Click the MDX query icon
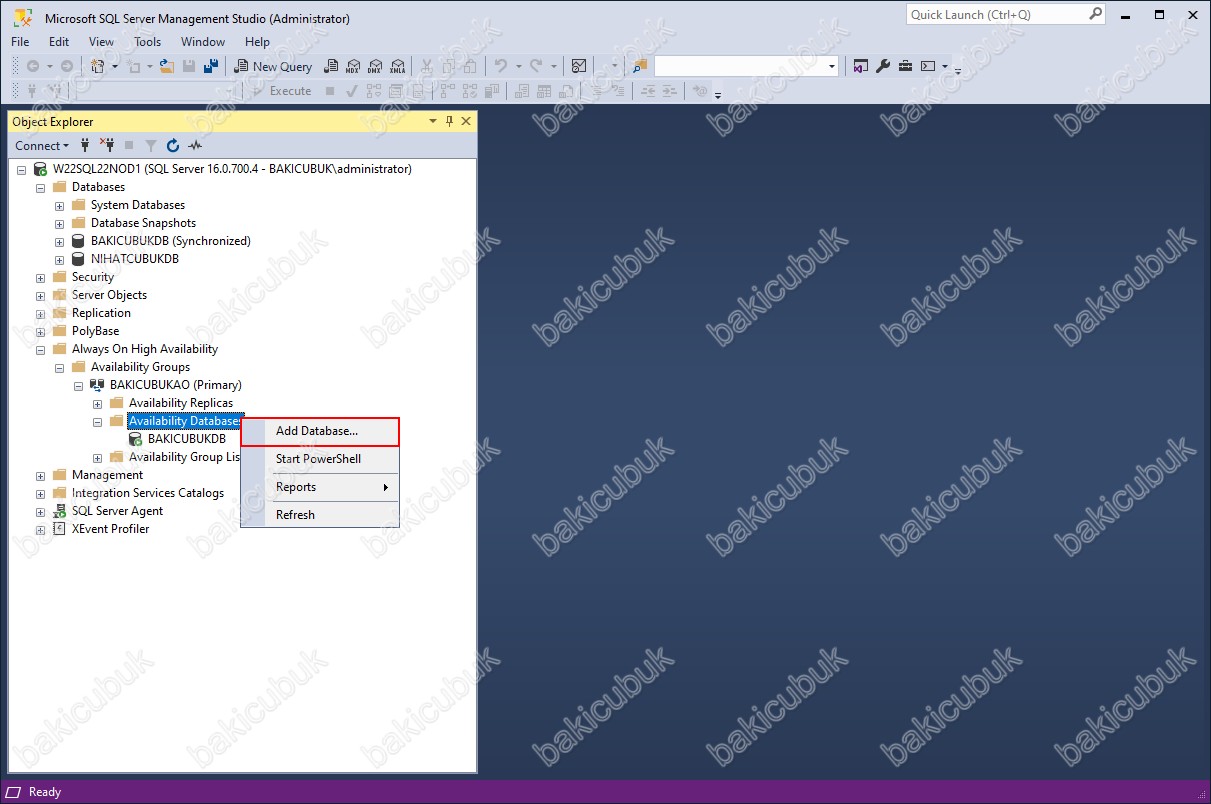Image resolution: width=1211 pixels, height=804 pixels. [x=352, y=66]
